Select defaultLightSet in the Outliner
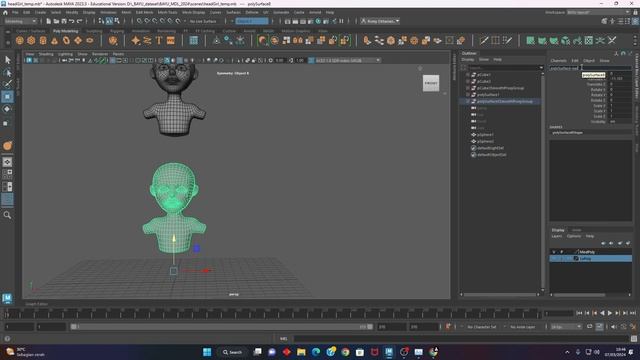Screen dimensions: 640x360 tap(490, 148)
